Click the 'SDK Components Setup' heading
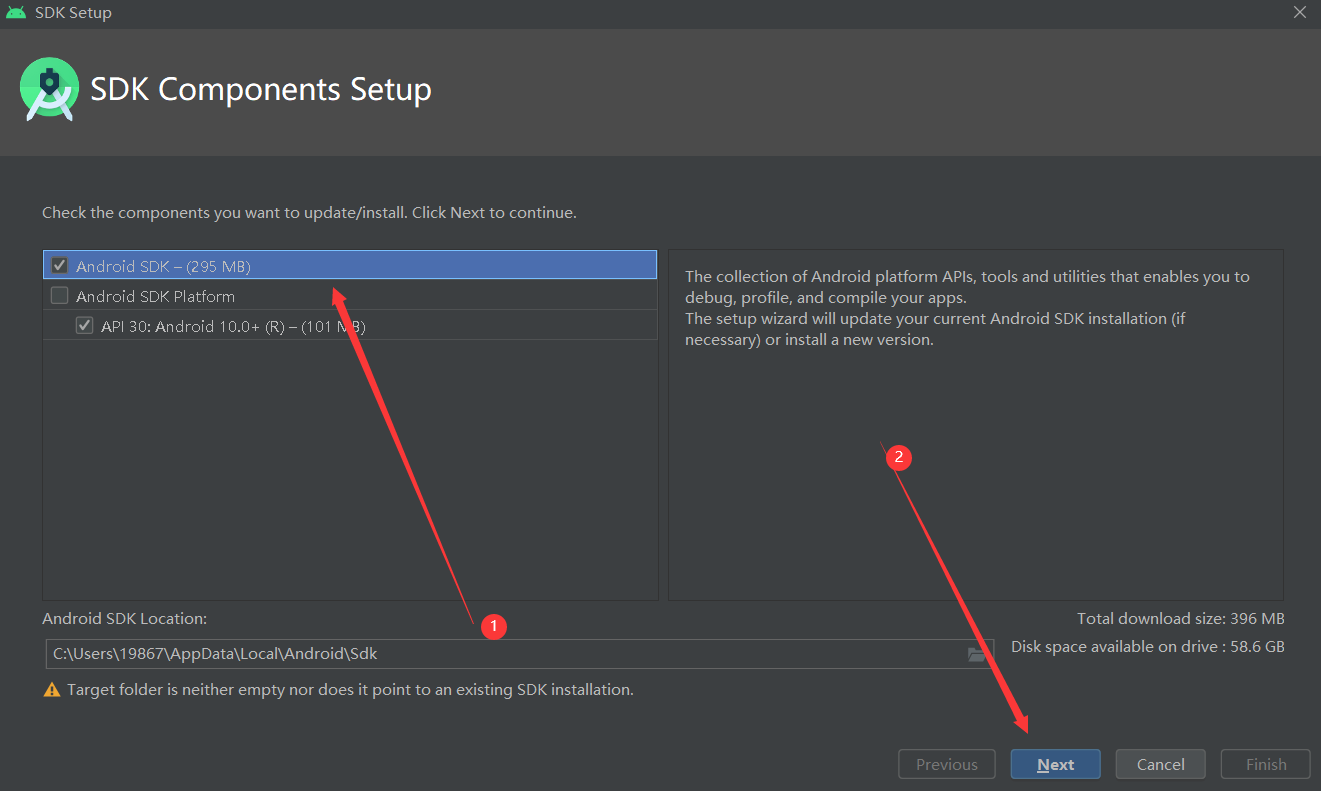The width and height of the screenshot is (1321, 791). 261,89
